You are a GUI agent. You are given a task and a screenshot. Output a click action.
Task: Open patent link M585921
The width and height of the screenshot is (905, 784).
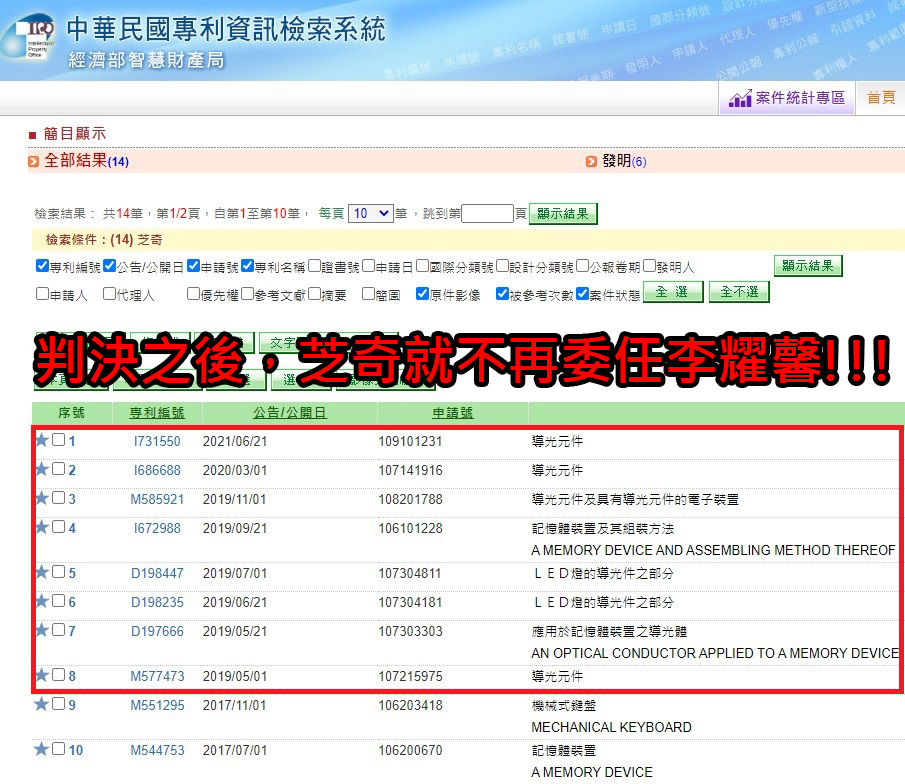pyautogui.click(x=157, y=499)
